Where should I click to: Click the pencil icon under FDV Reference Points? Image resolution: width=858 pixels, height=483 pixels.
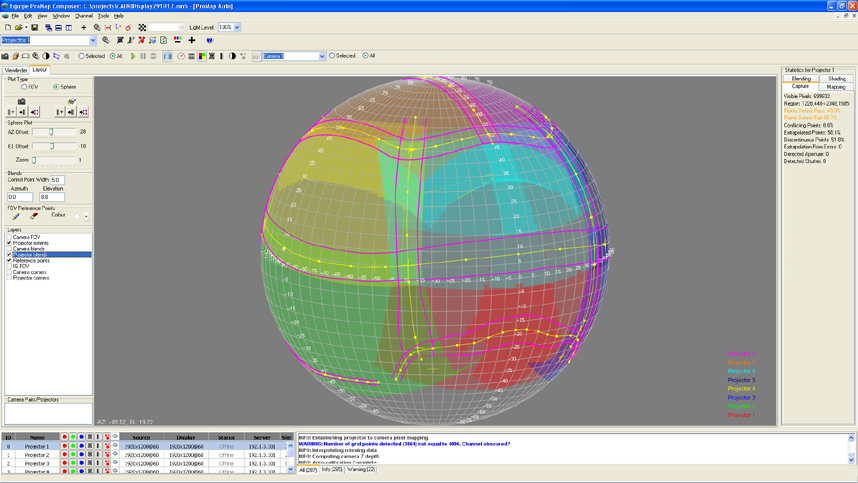(16, 215)
